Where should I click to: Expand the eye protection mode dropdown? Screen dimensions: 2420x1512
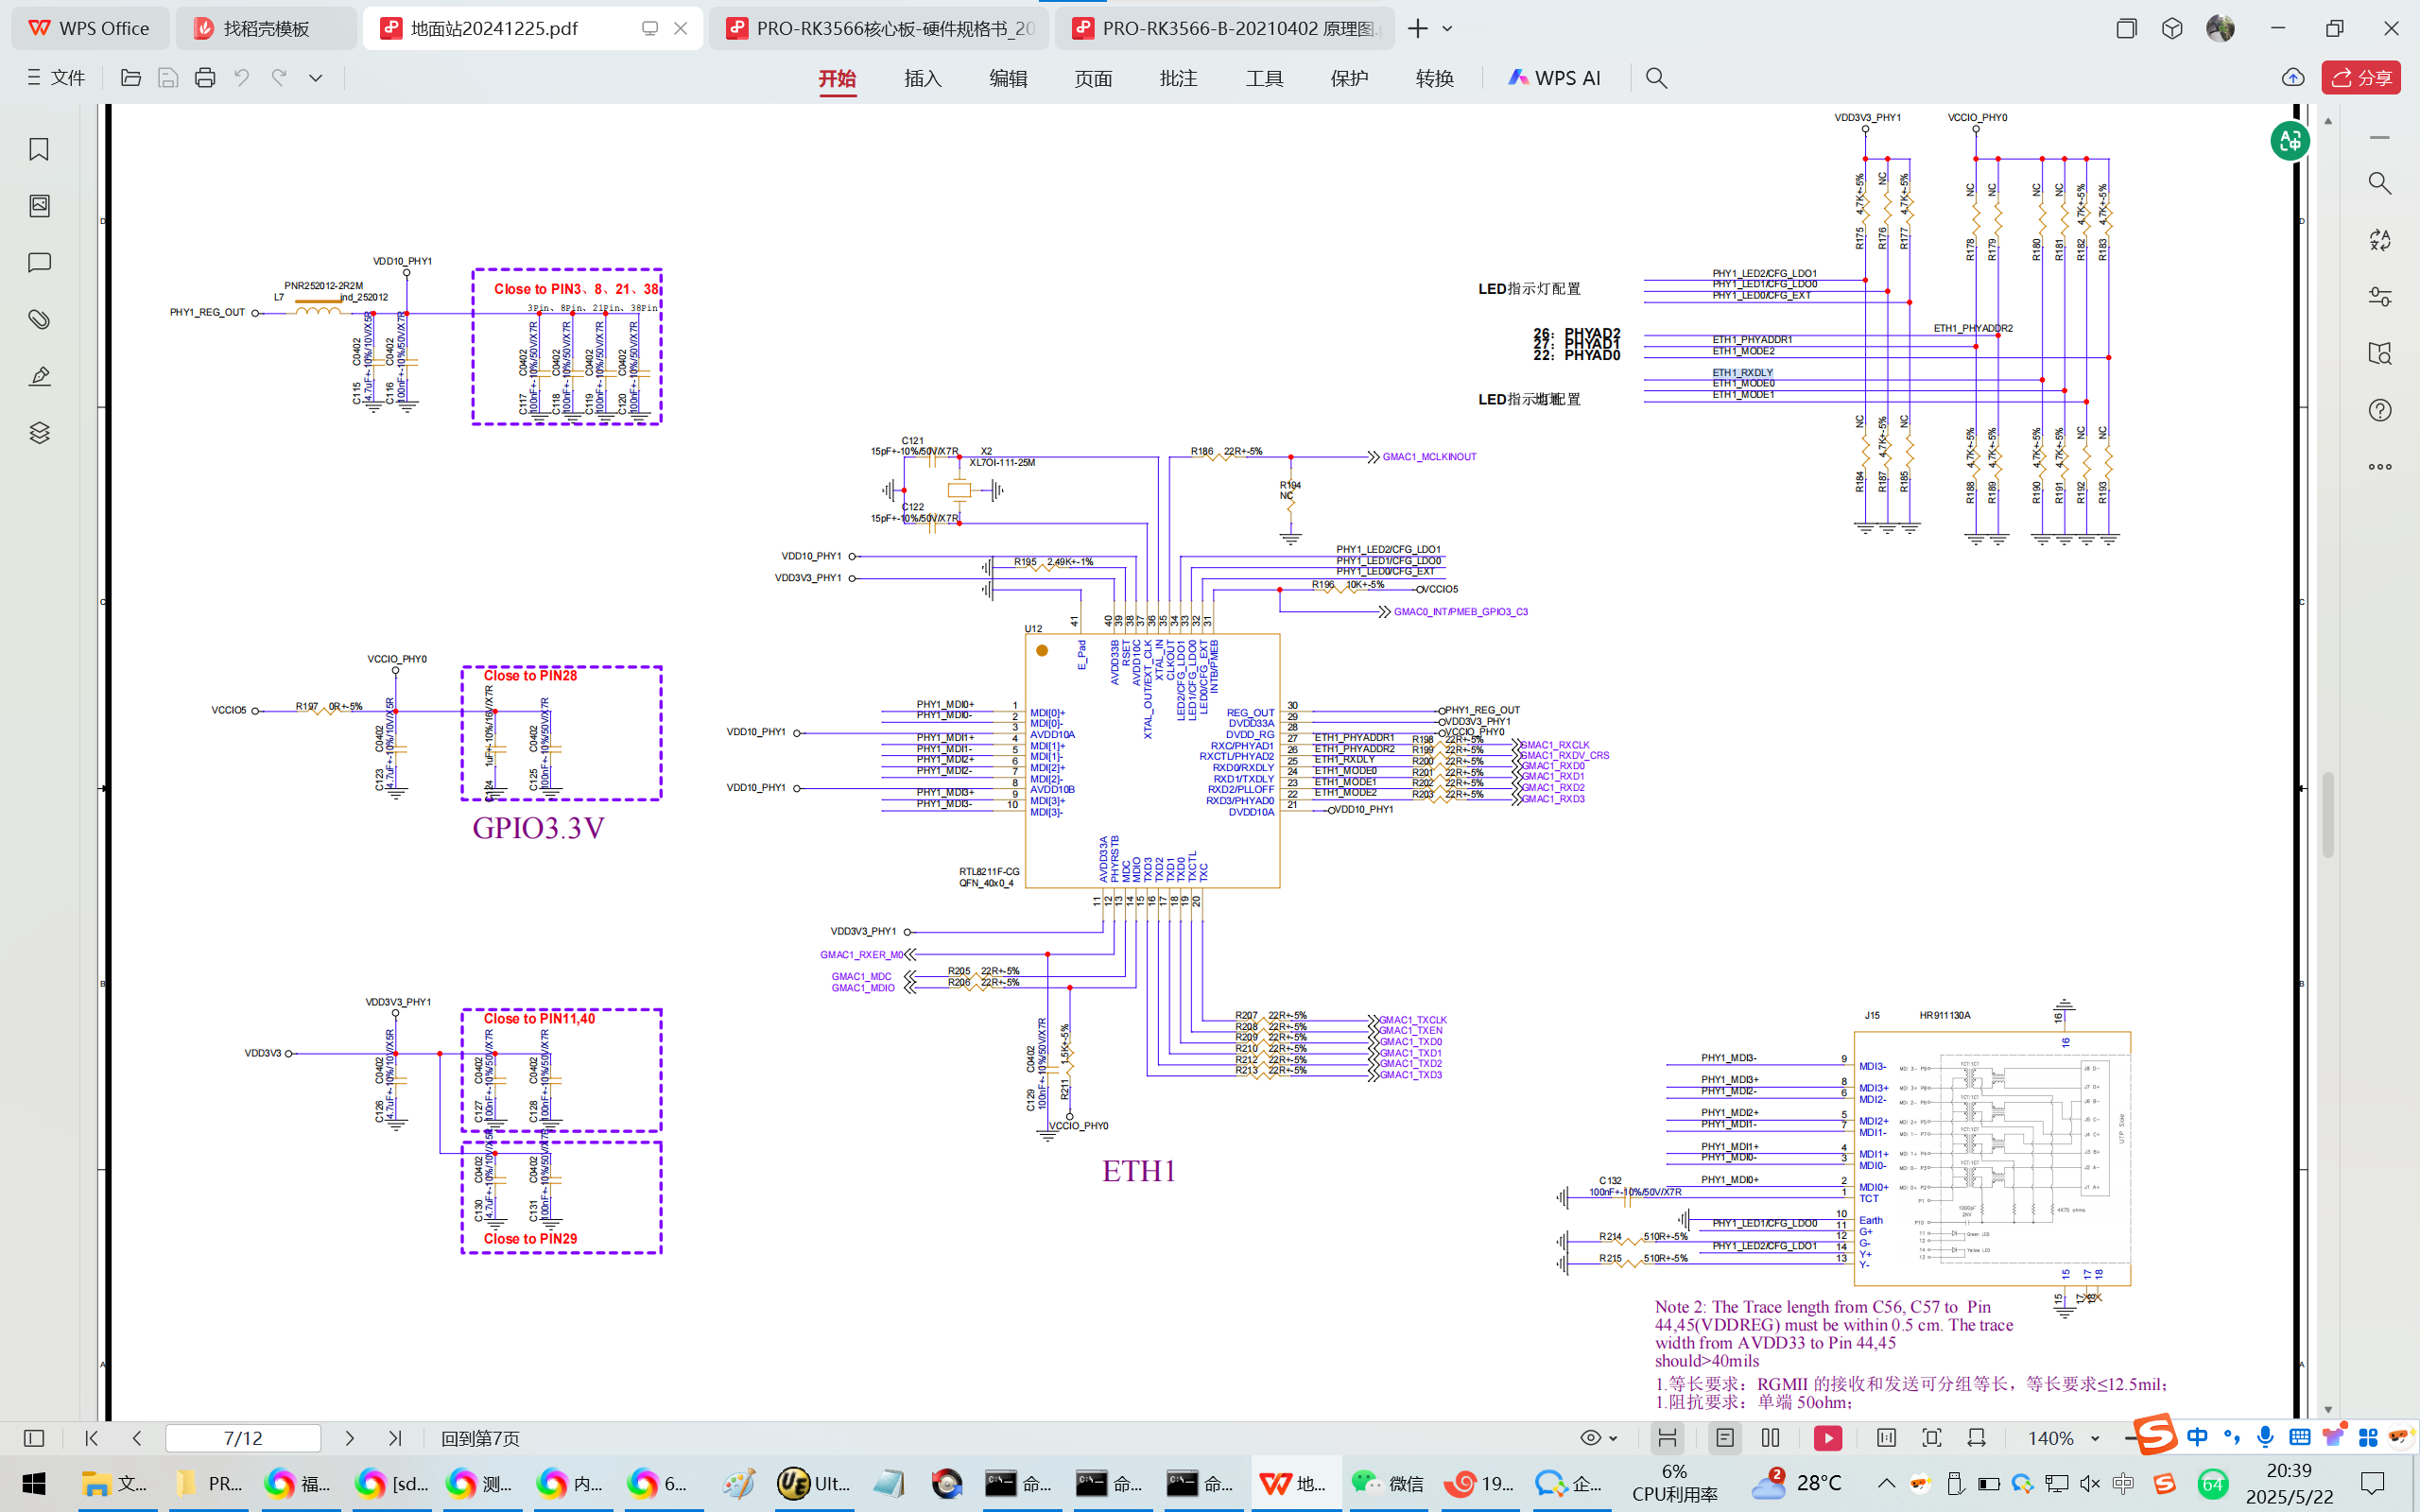click(1613, 1438)
